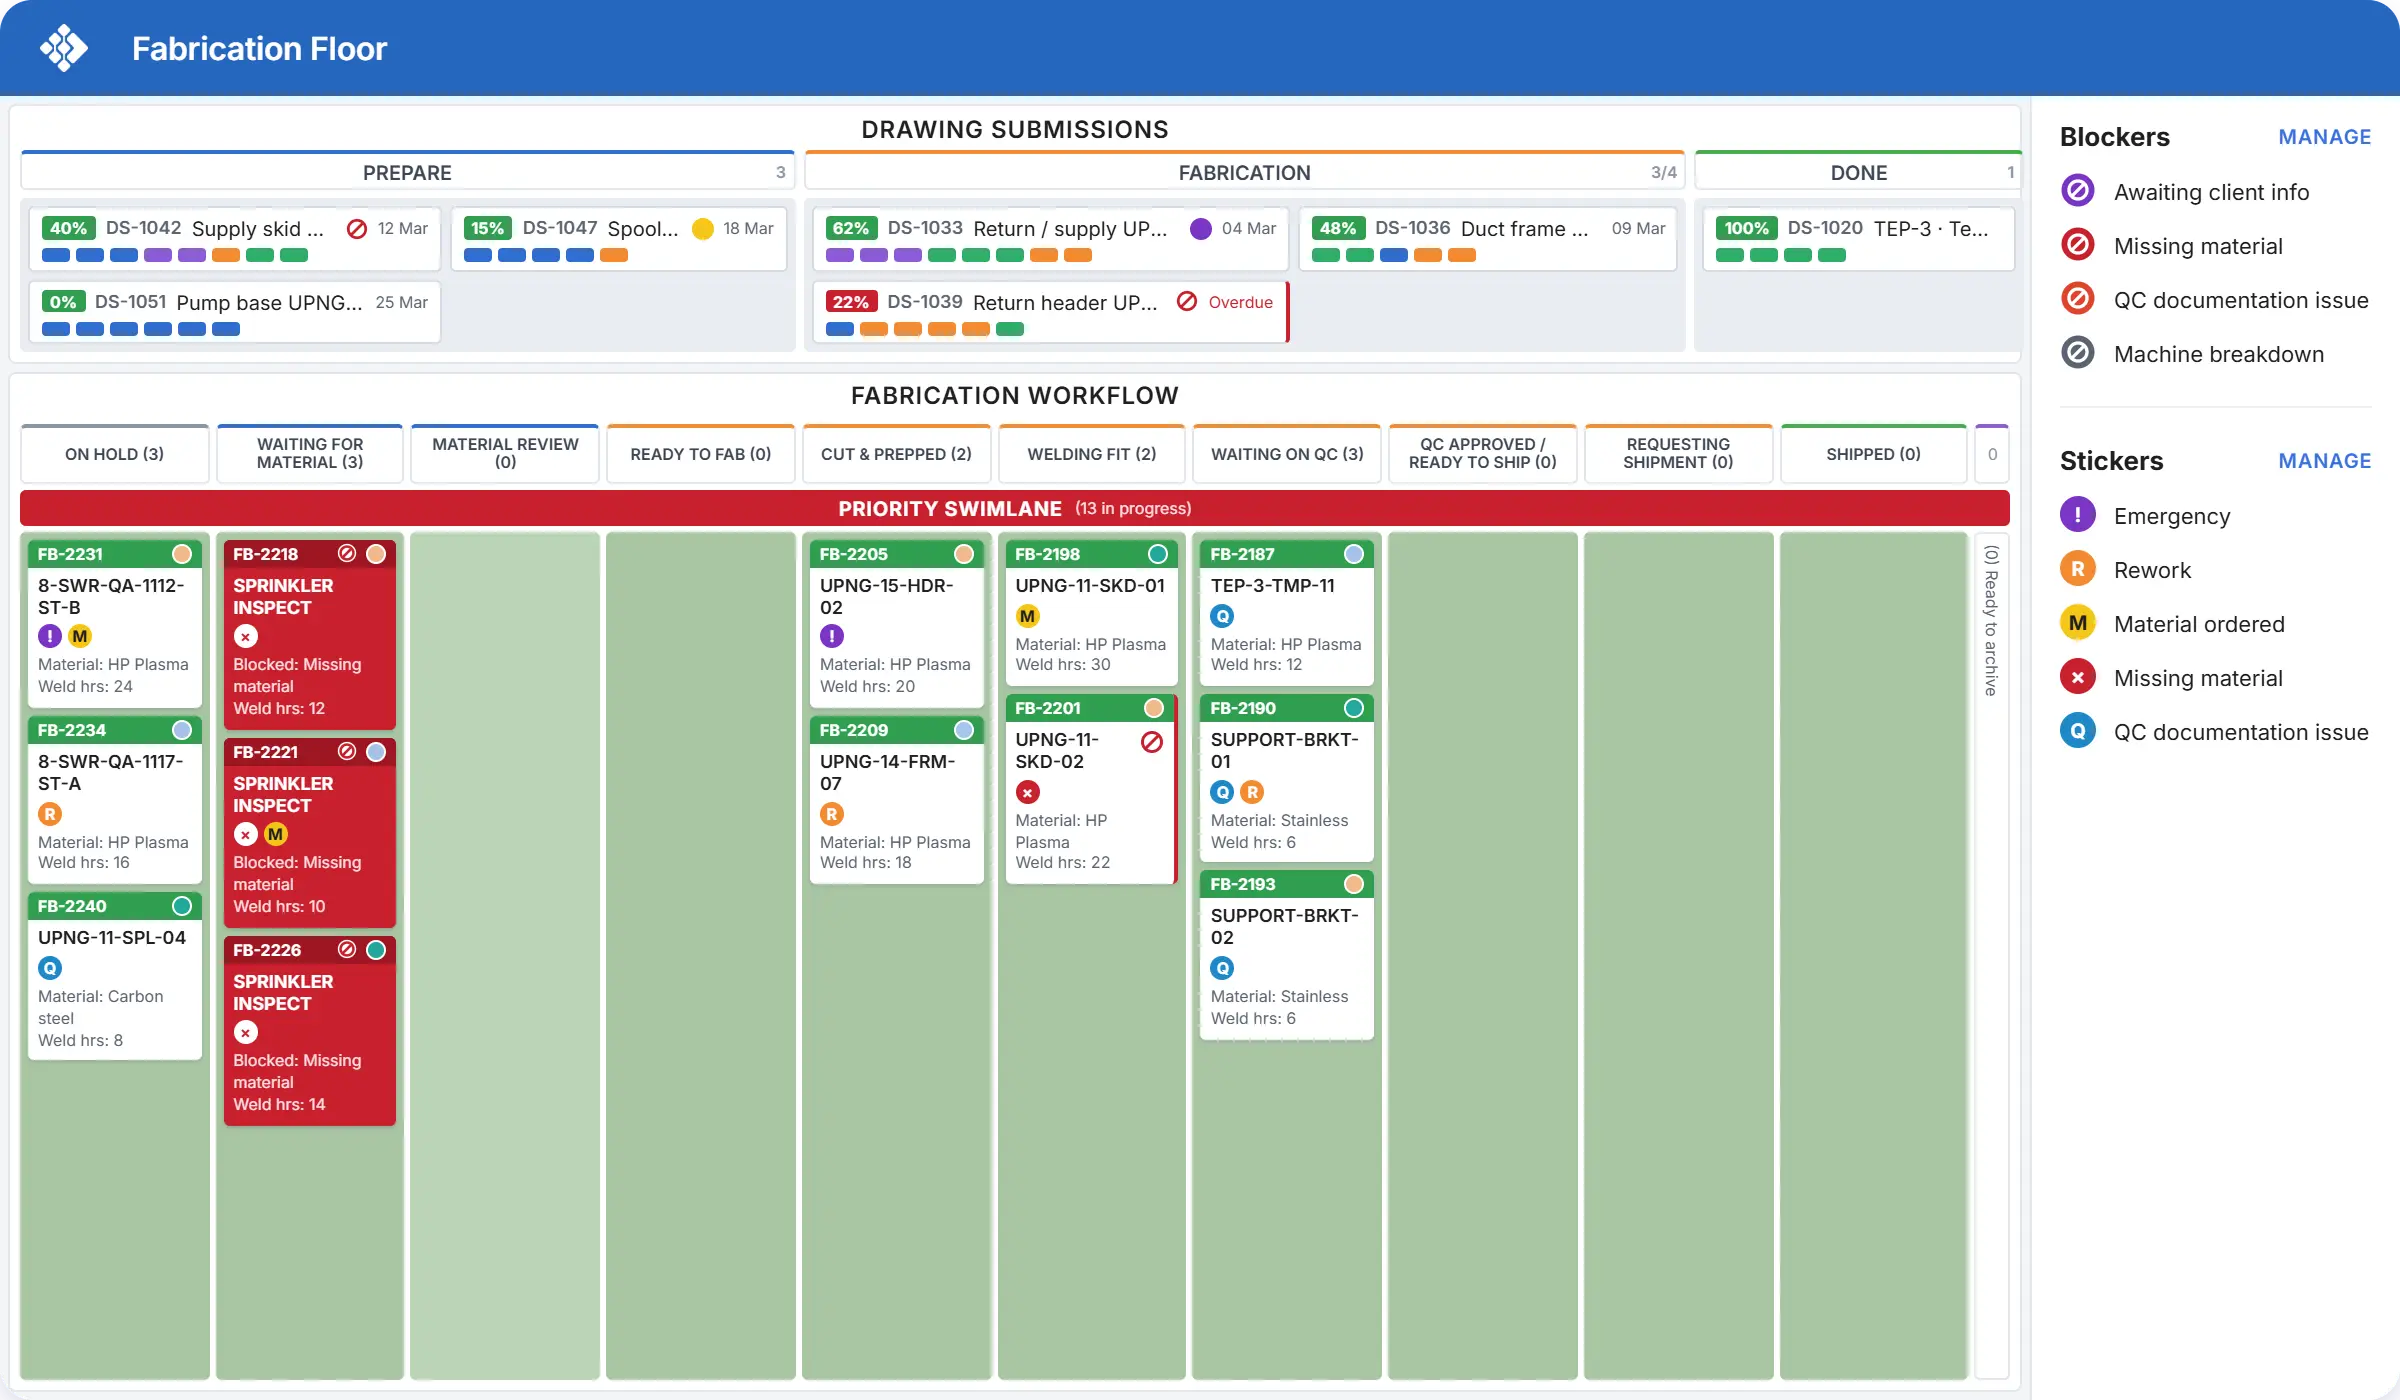Click the Machine breakdown blocker icon
This screenshot has width=2400, height=1400.
pyautogui.click(x=2078, y=353)
